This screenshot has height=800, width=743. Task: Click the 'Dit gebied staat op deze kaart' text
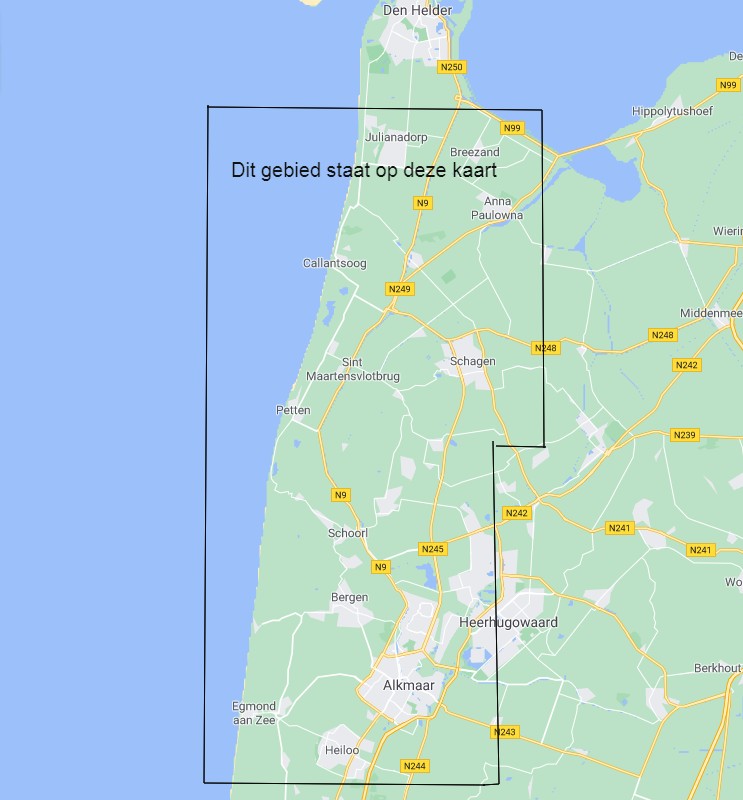pyautogui.click(x=364, y=171)
